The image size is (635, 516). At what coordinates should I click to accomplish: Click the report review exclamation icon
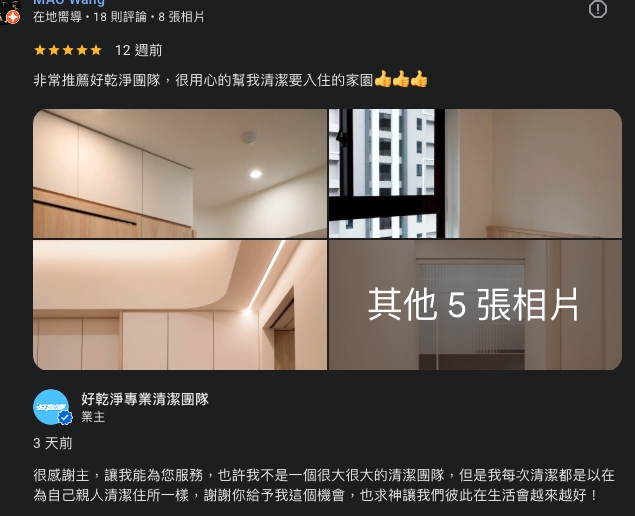(x=597, y=9)
